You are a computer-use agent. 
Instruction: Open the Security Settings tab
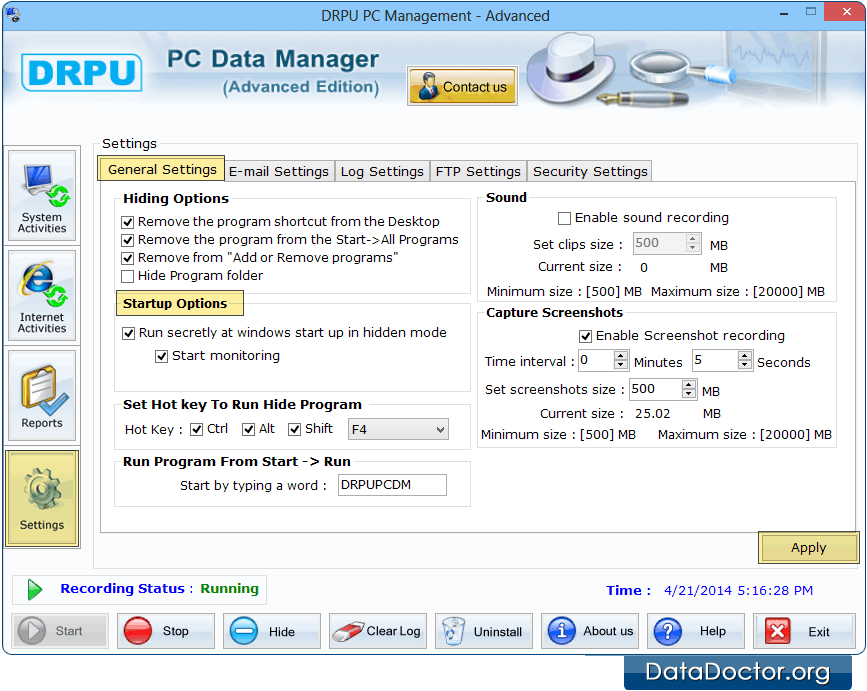click(x=590, y=171)
